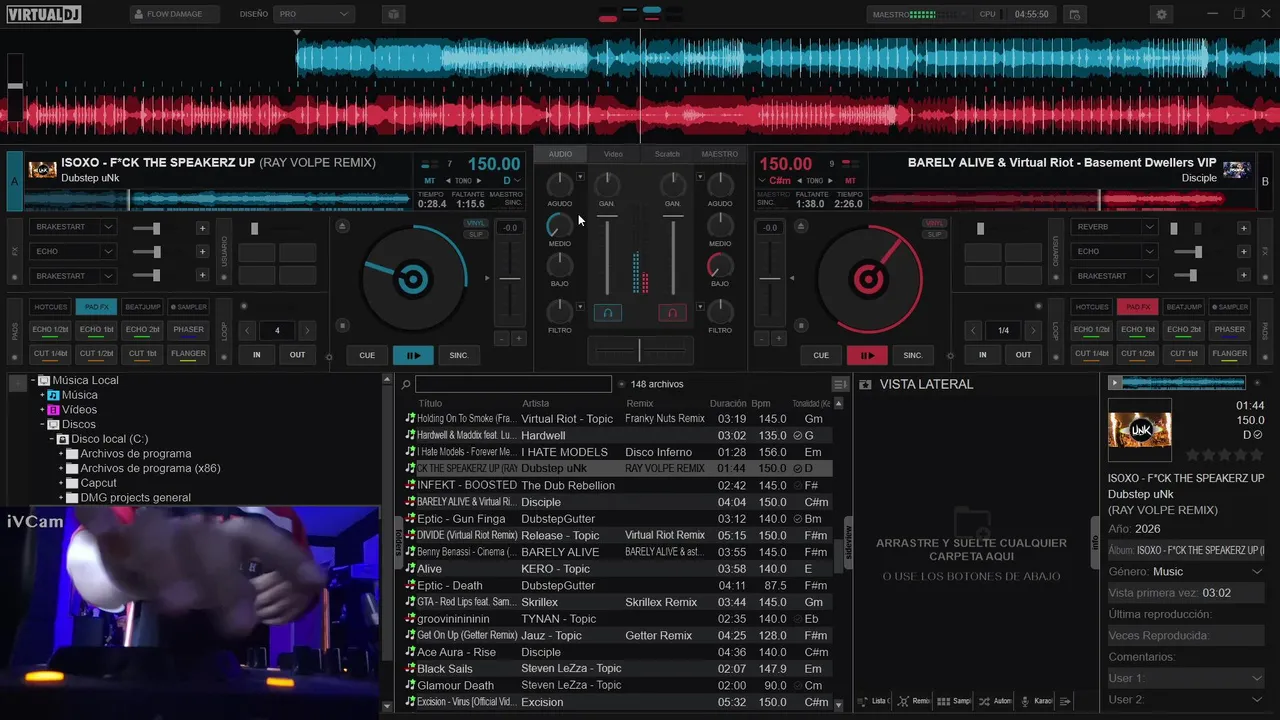This screenshot has width=1280, height=720.
Task: Switch to the AUDIO mixer tab
Action: click(x=560, y=154)
